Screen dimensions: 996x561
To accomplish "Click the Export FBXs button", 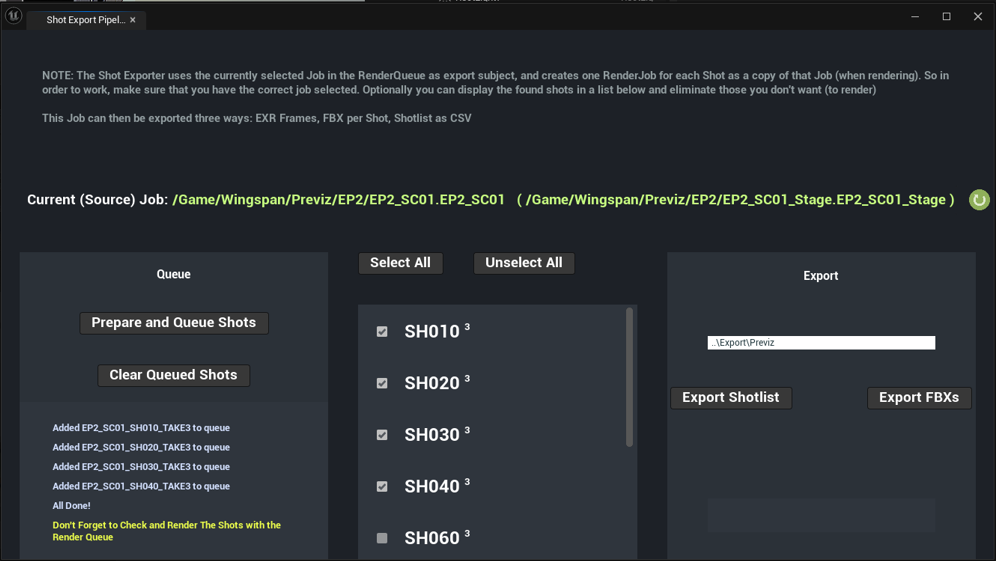I will coord(919,398).
